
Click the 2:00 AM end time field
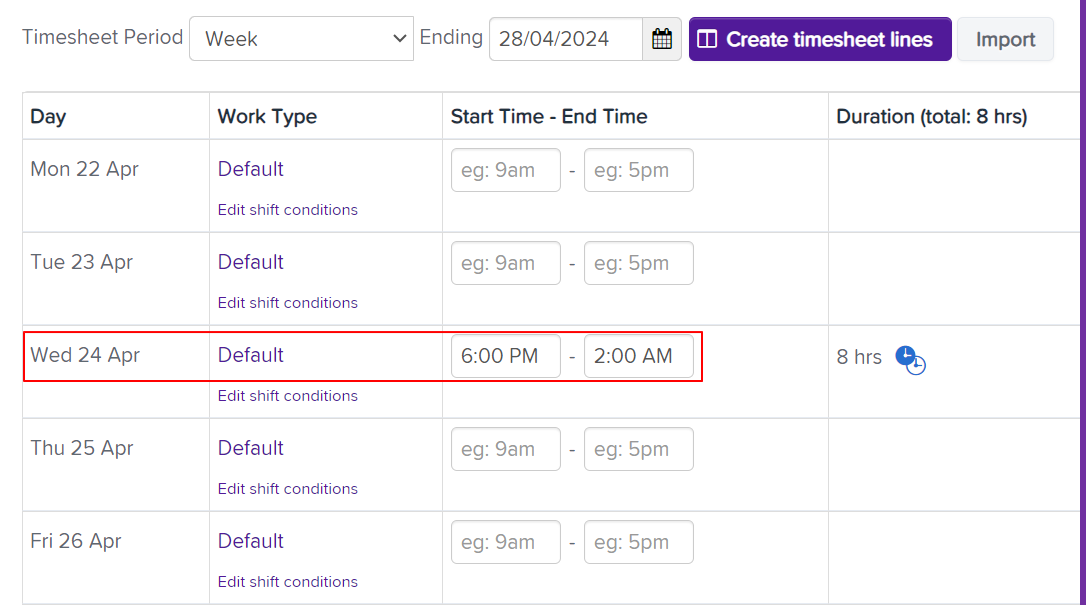click(x=639, y=356)
